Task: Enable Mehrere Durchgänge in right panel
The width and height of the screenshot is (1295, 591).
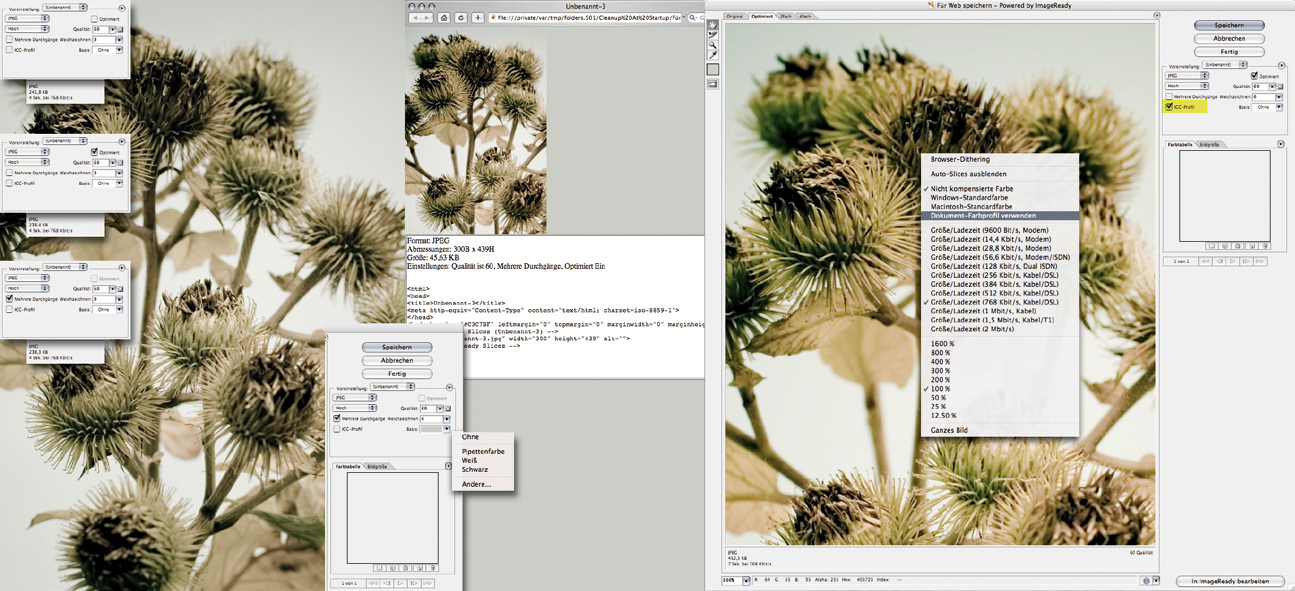Action: coord(1169,96)
